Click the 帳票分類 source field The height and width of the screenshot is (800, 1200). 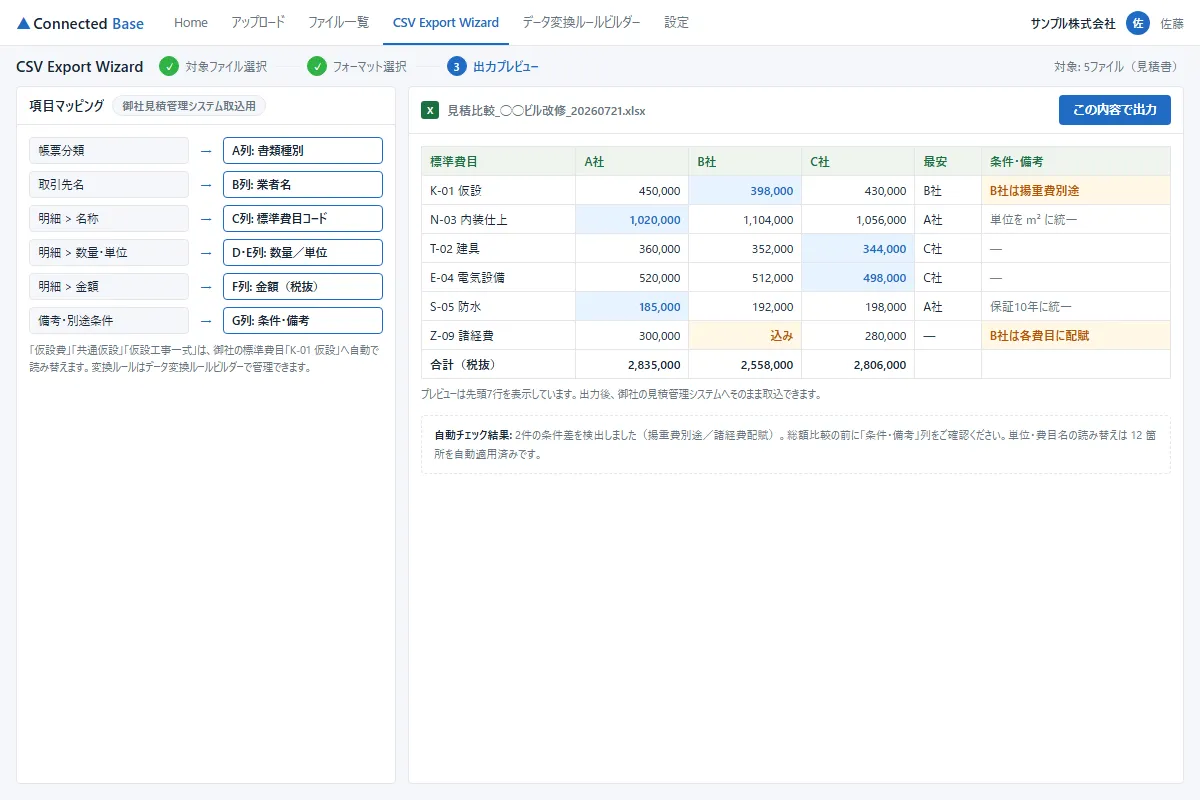109,150
